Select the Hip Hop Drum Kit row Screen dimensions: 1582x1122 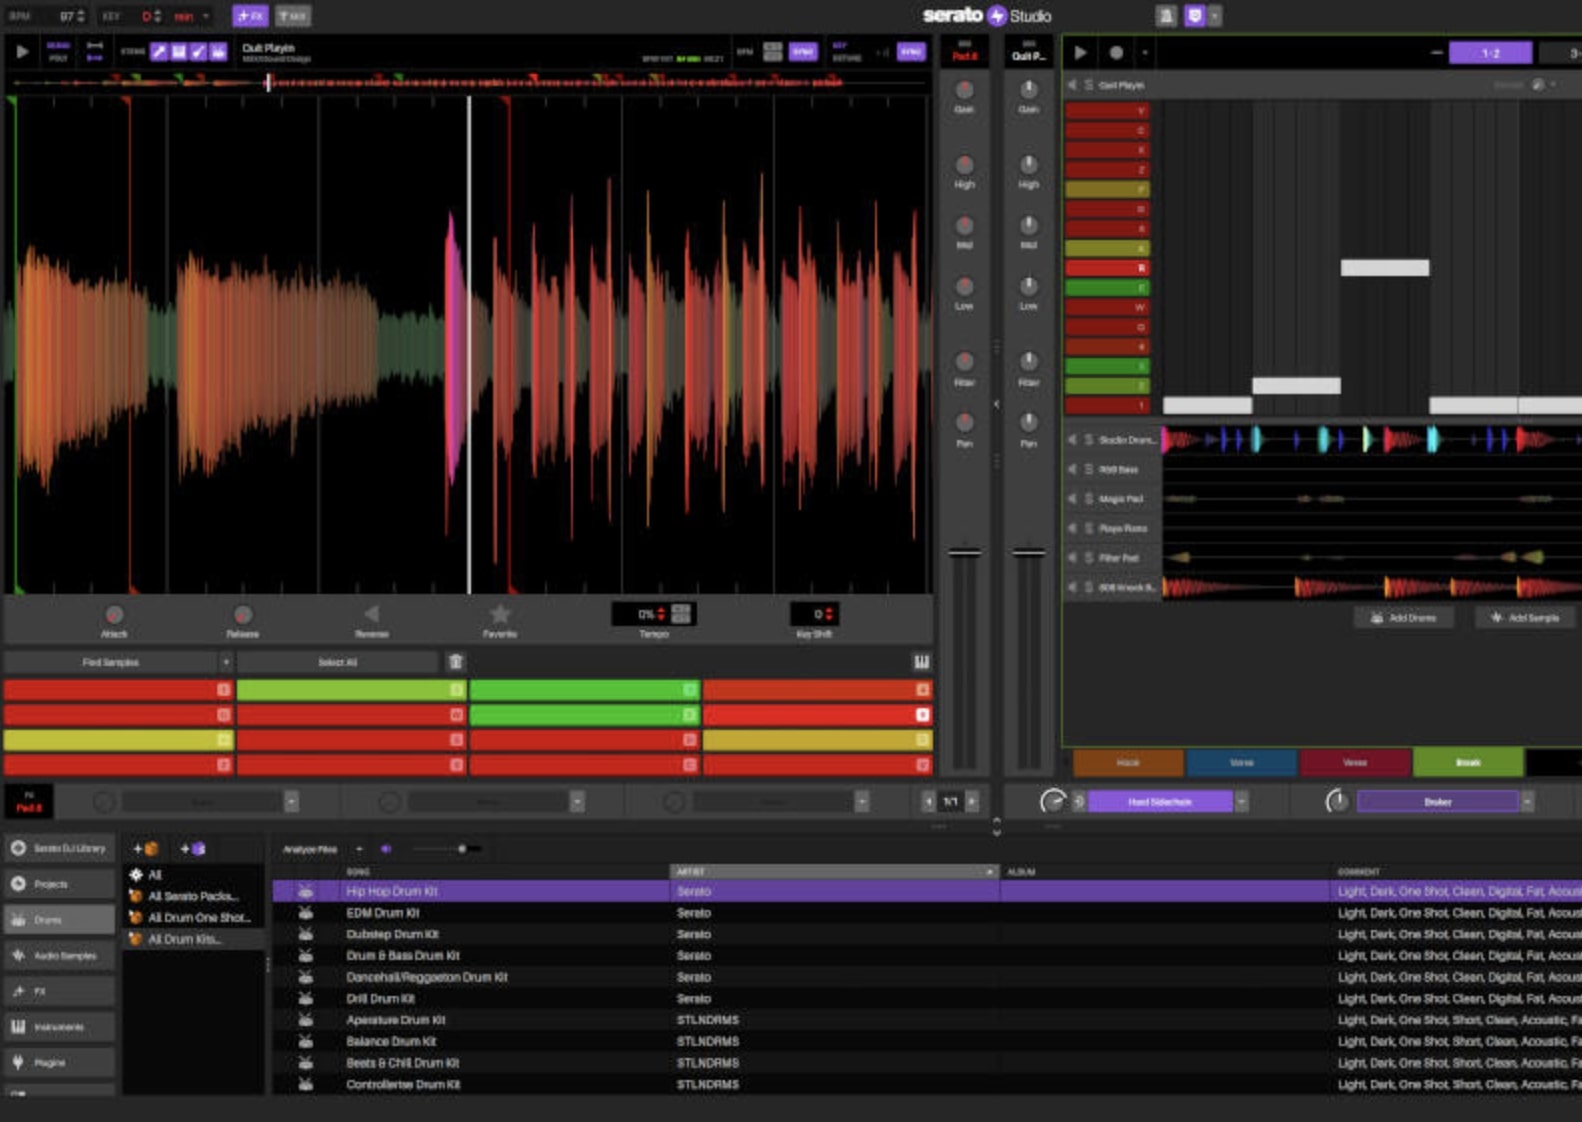point(926,891)
